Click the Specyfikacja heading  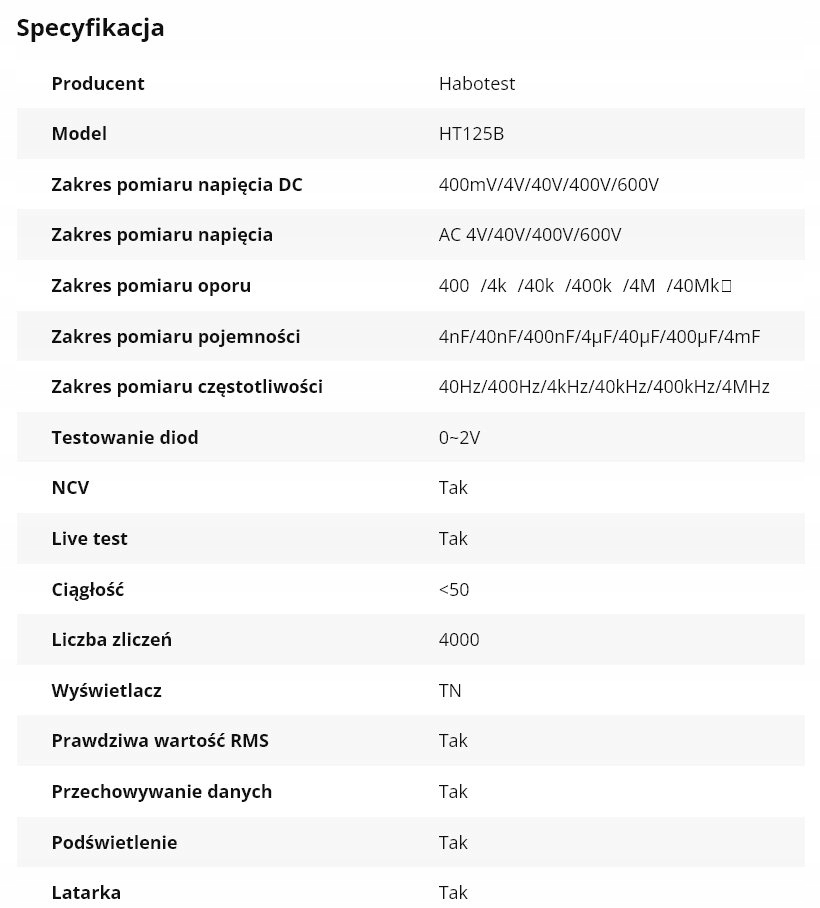(90, 28)
